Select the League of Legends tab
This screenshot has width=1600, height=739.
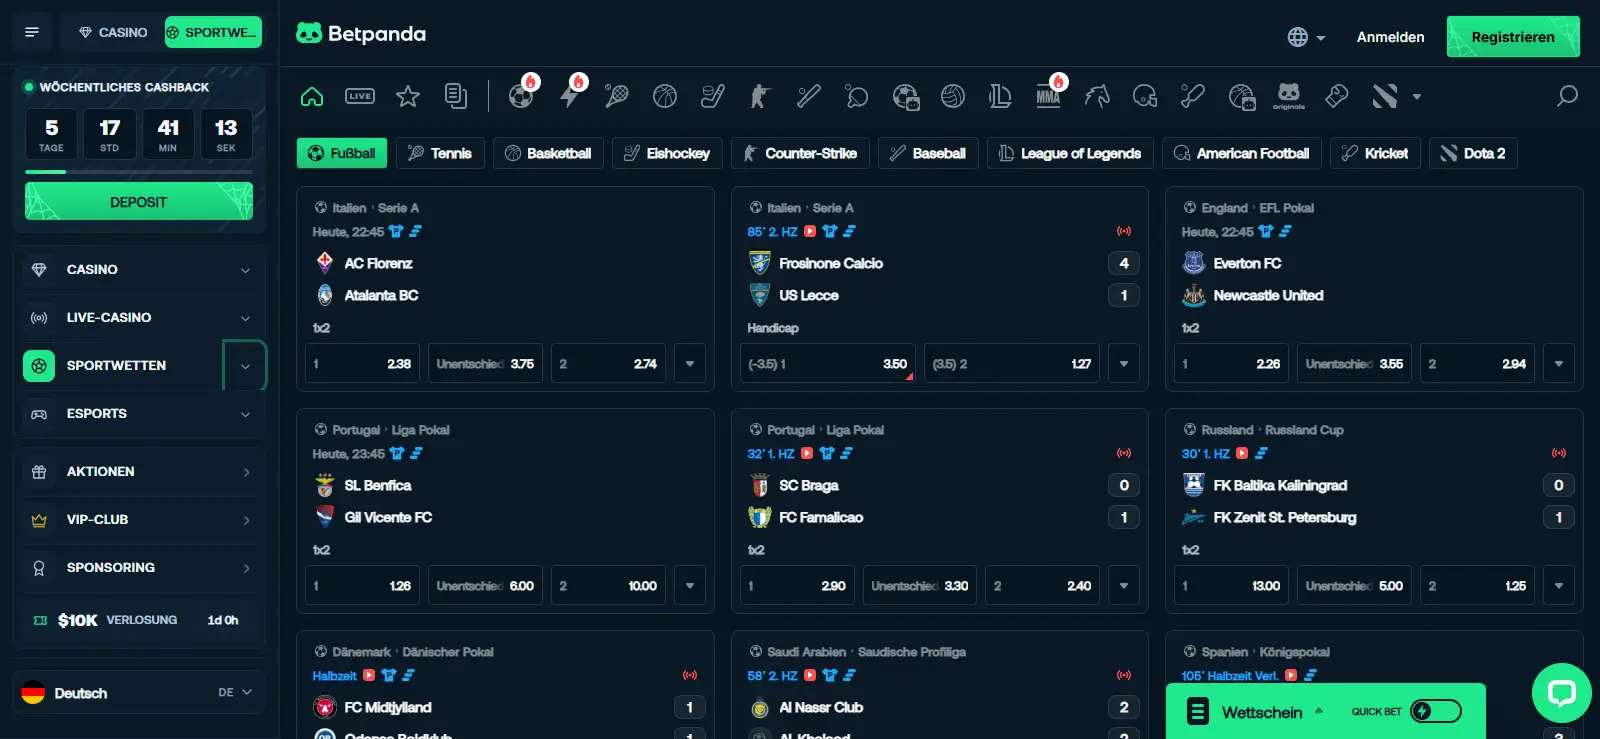click(1070, 153)
